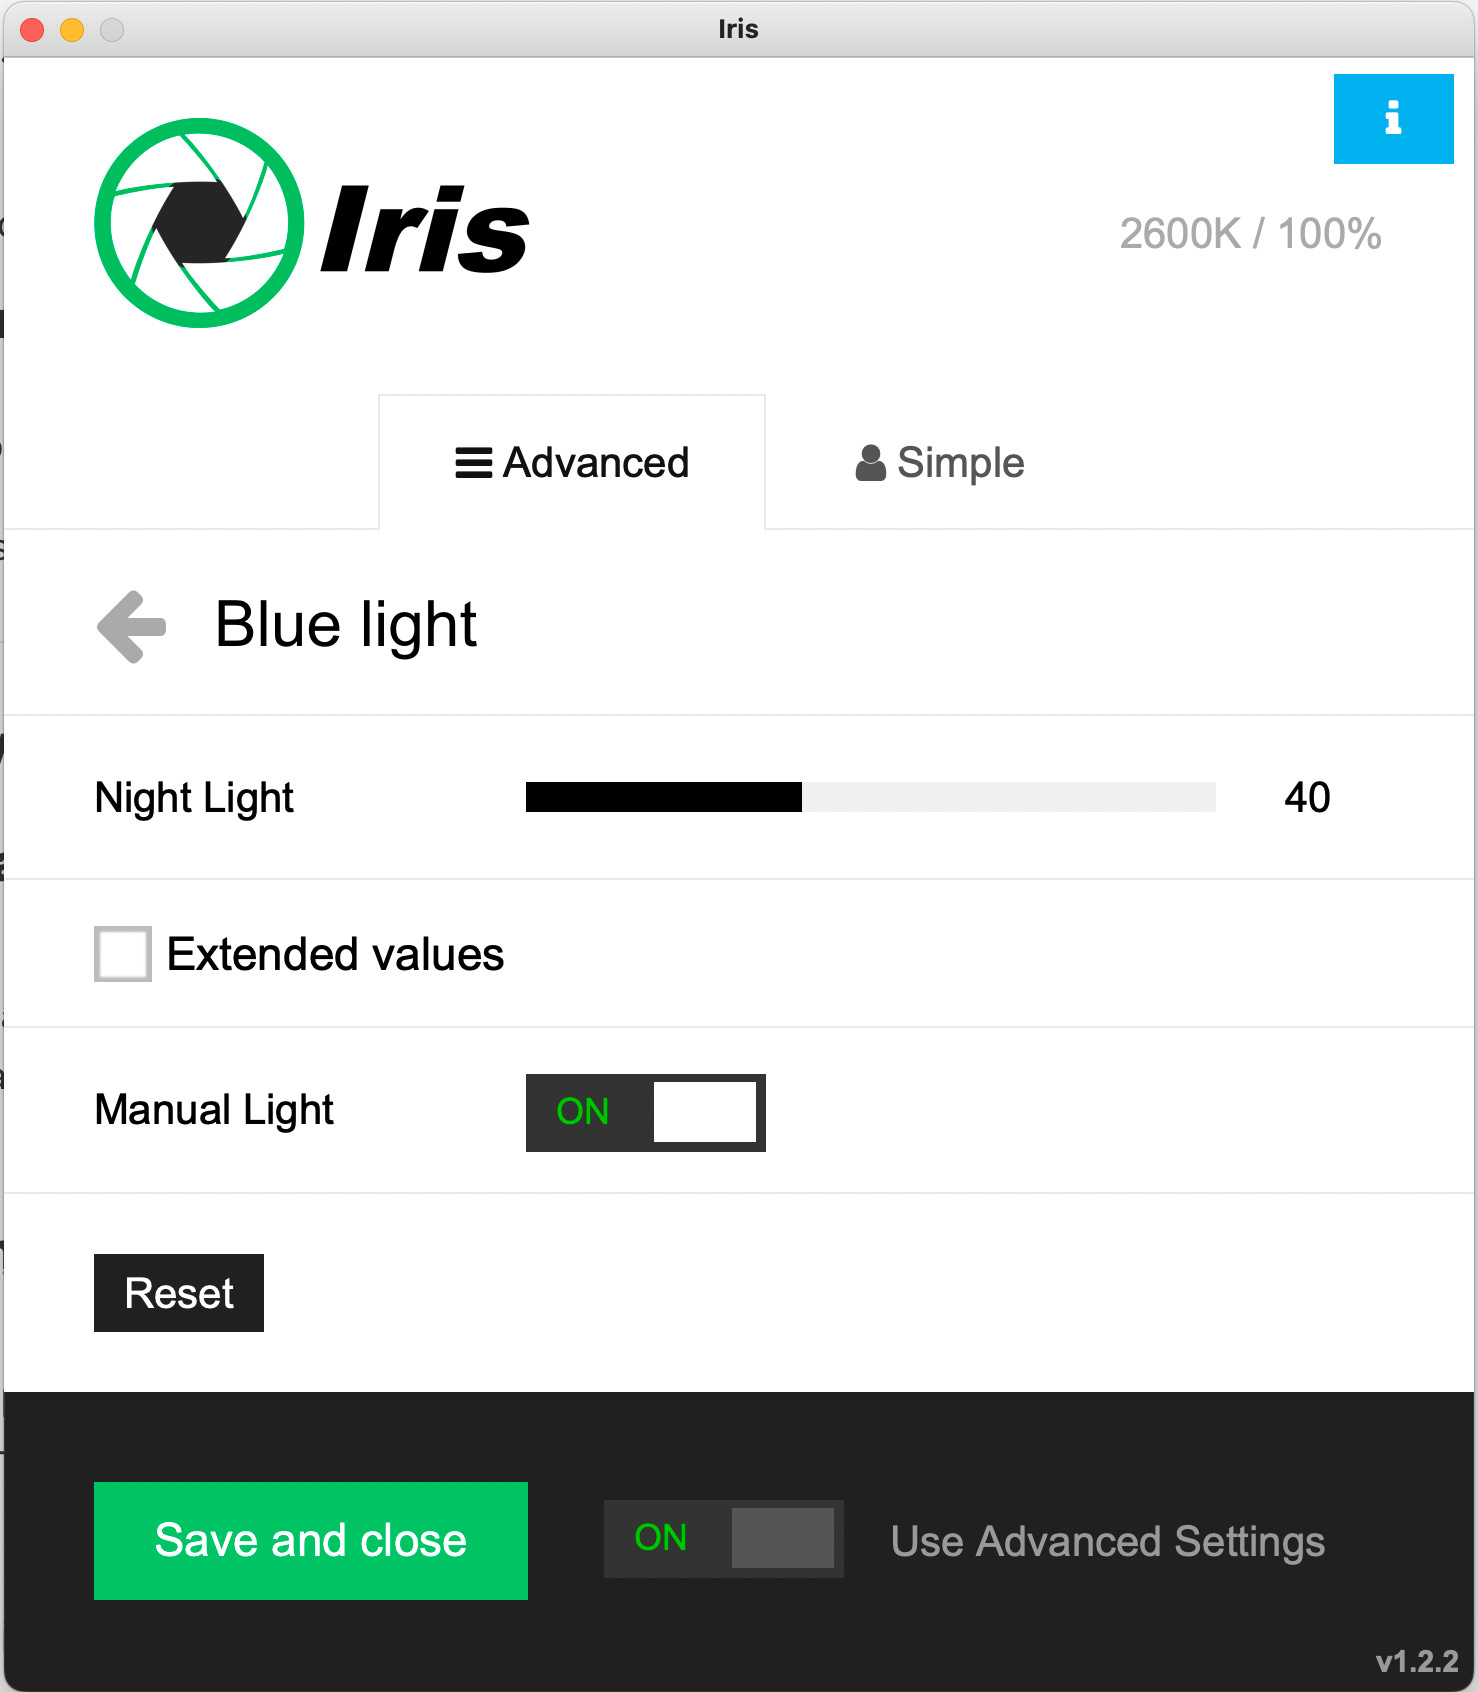The height and width of the screenshot is (1692, 1478).
Task: Minimize the Iris window with yellow button
Action: (x=72, y=30)
